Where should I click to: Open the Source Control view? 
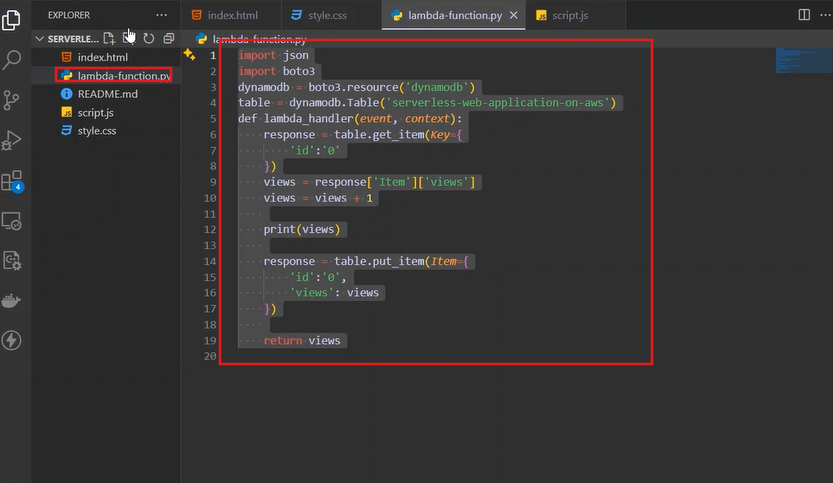(x=12, y=100)
